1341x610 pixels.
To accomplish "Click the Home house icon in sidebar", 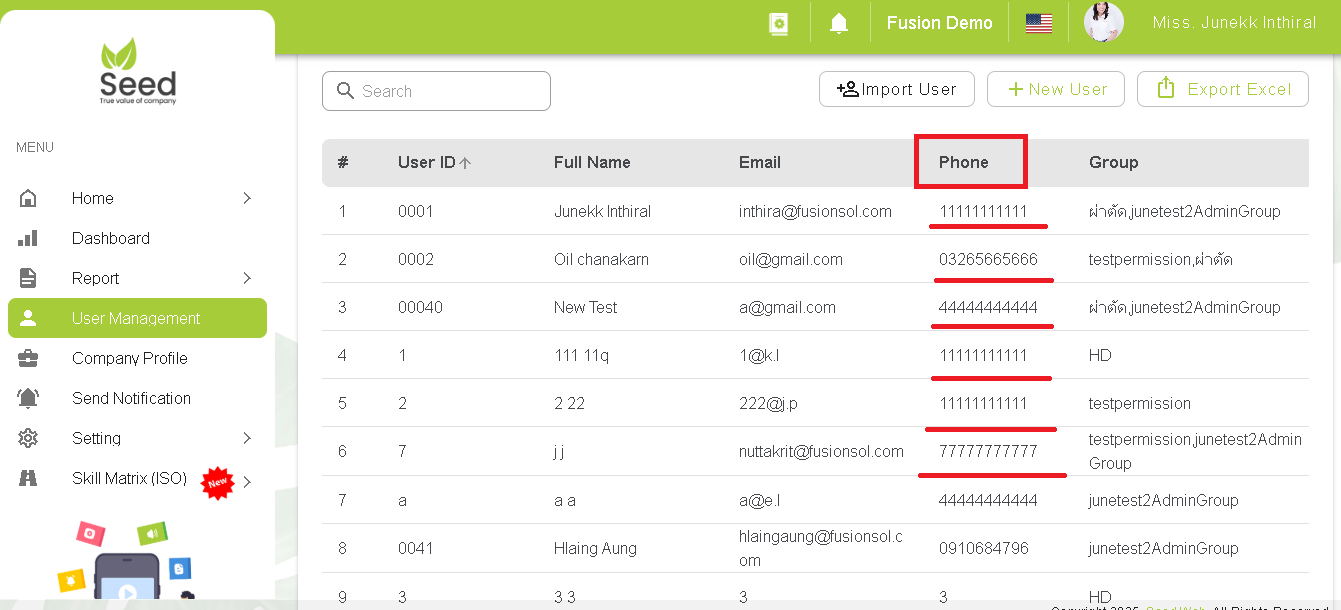I will (x=29, y=198).
